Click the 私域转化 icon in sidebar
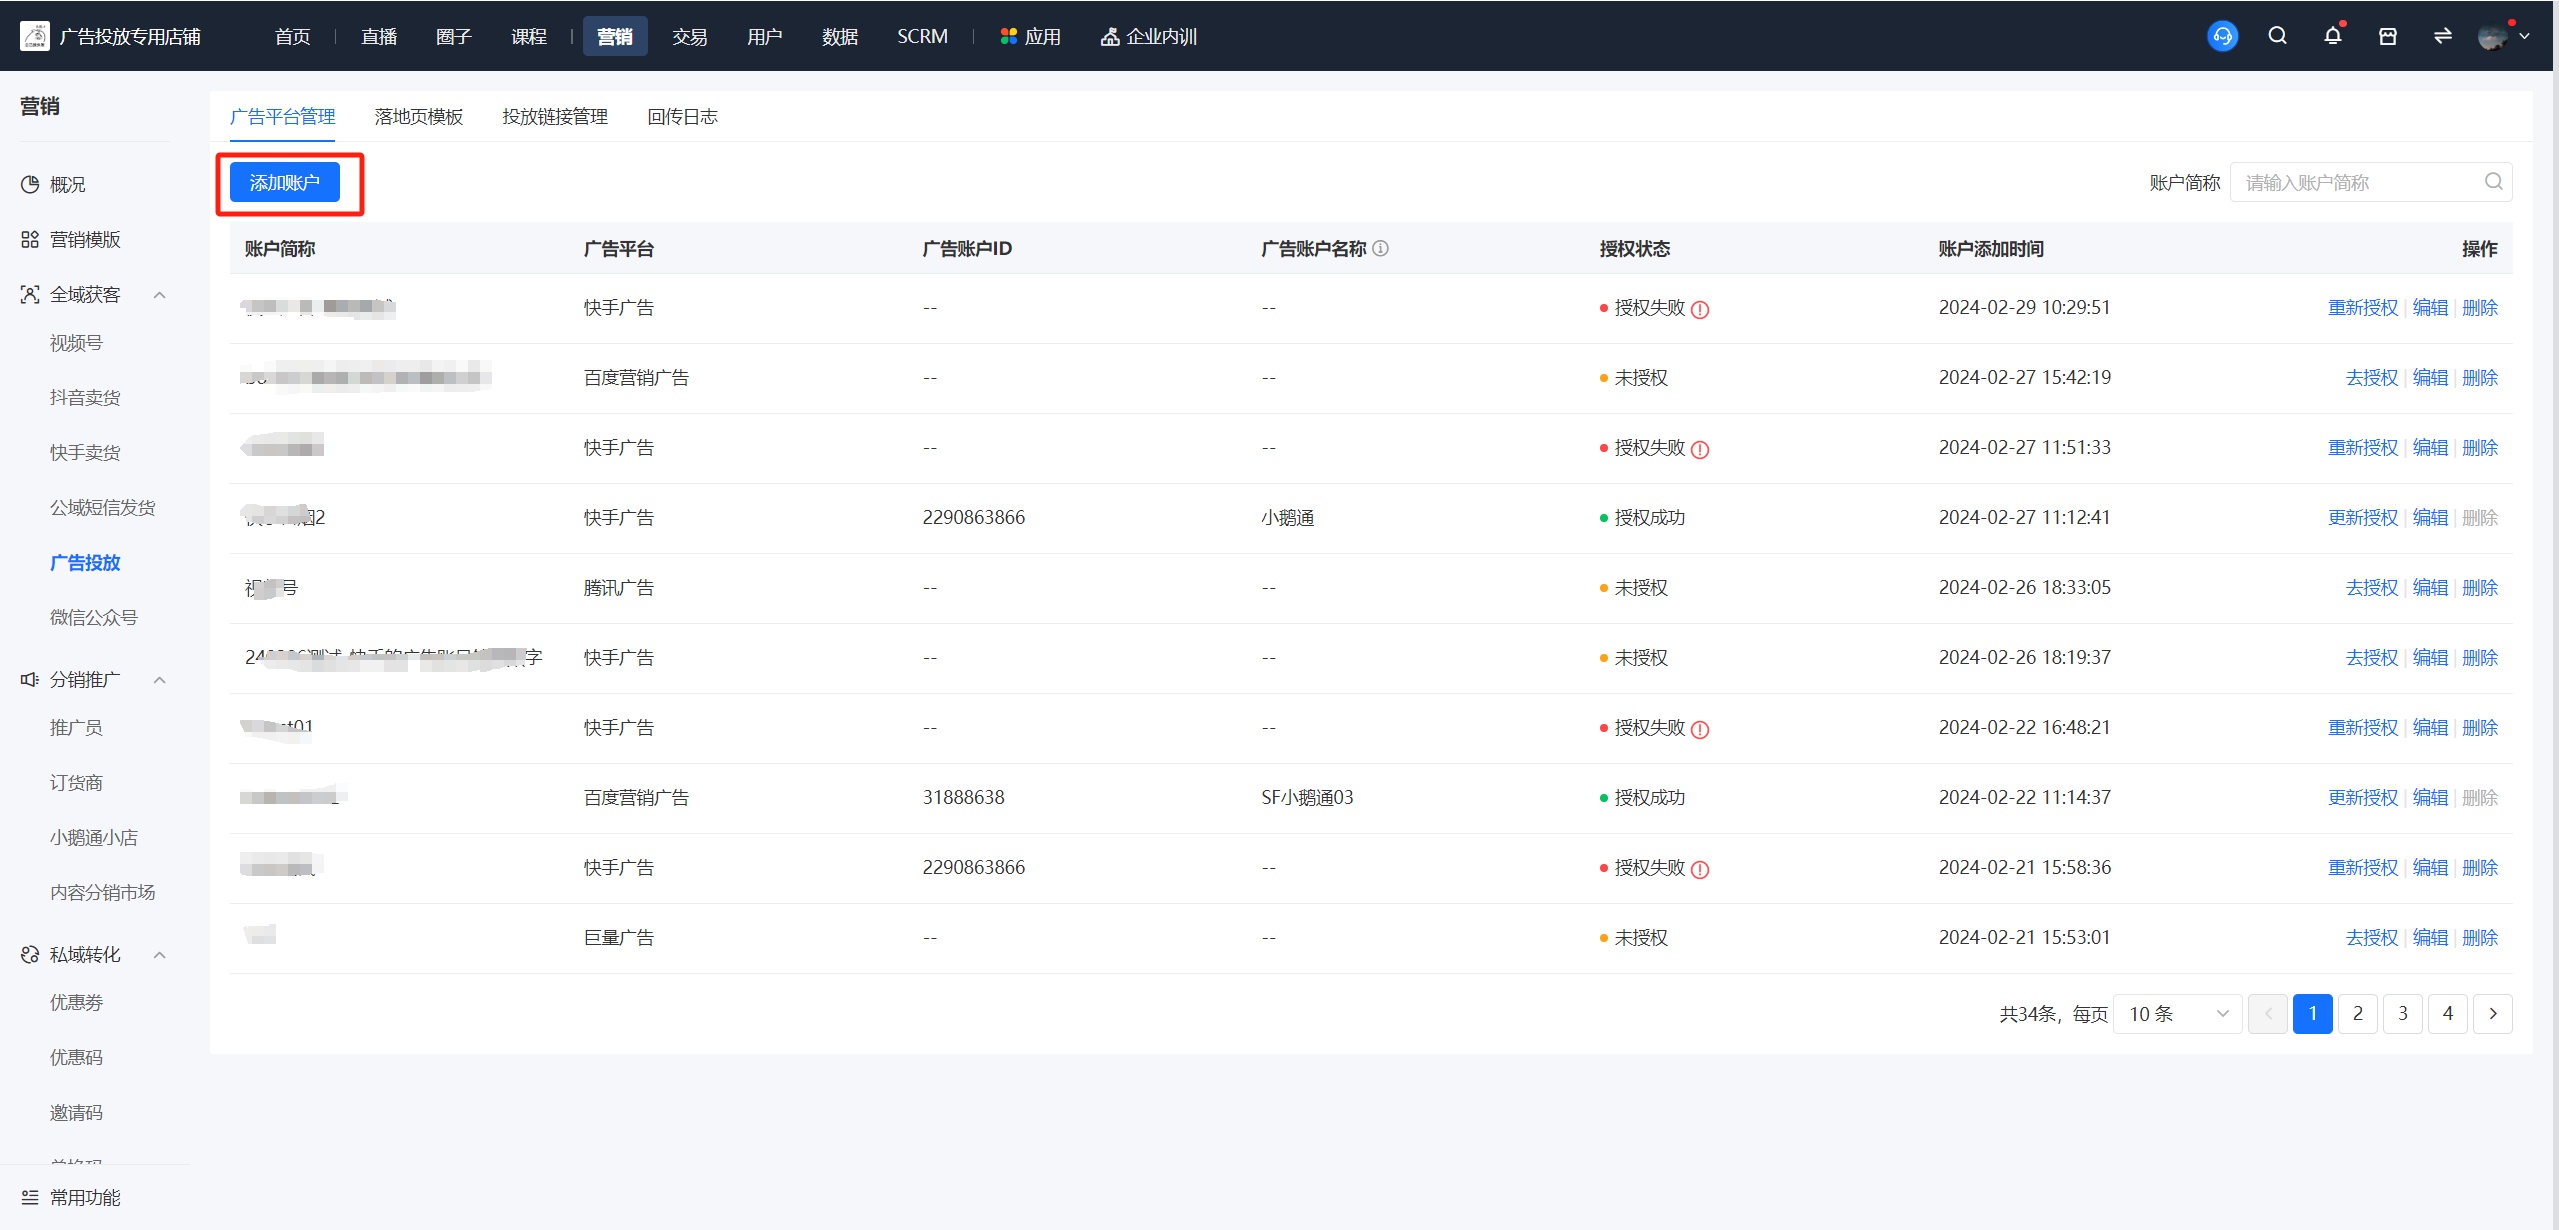The height and width of the screenshot is (1230, 2559). [x=30, y=954]
